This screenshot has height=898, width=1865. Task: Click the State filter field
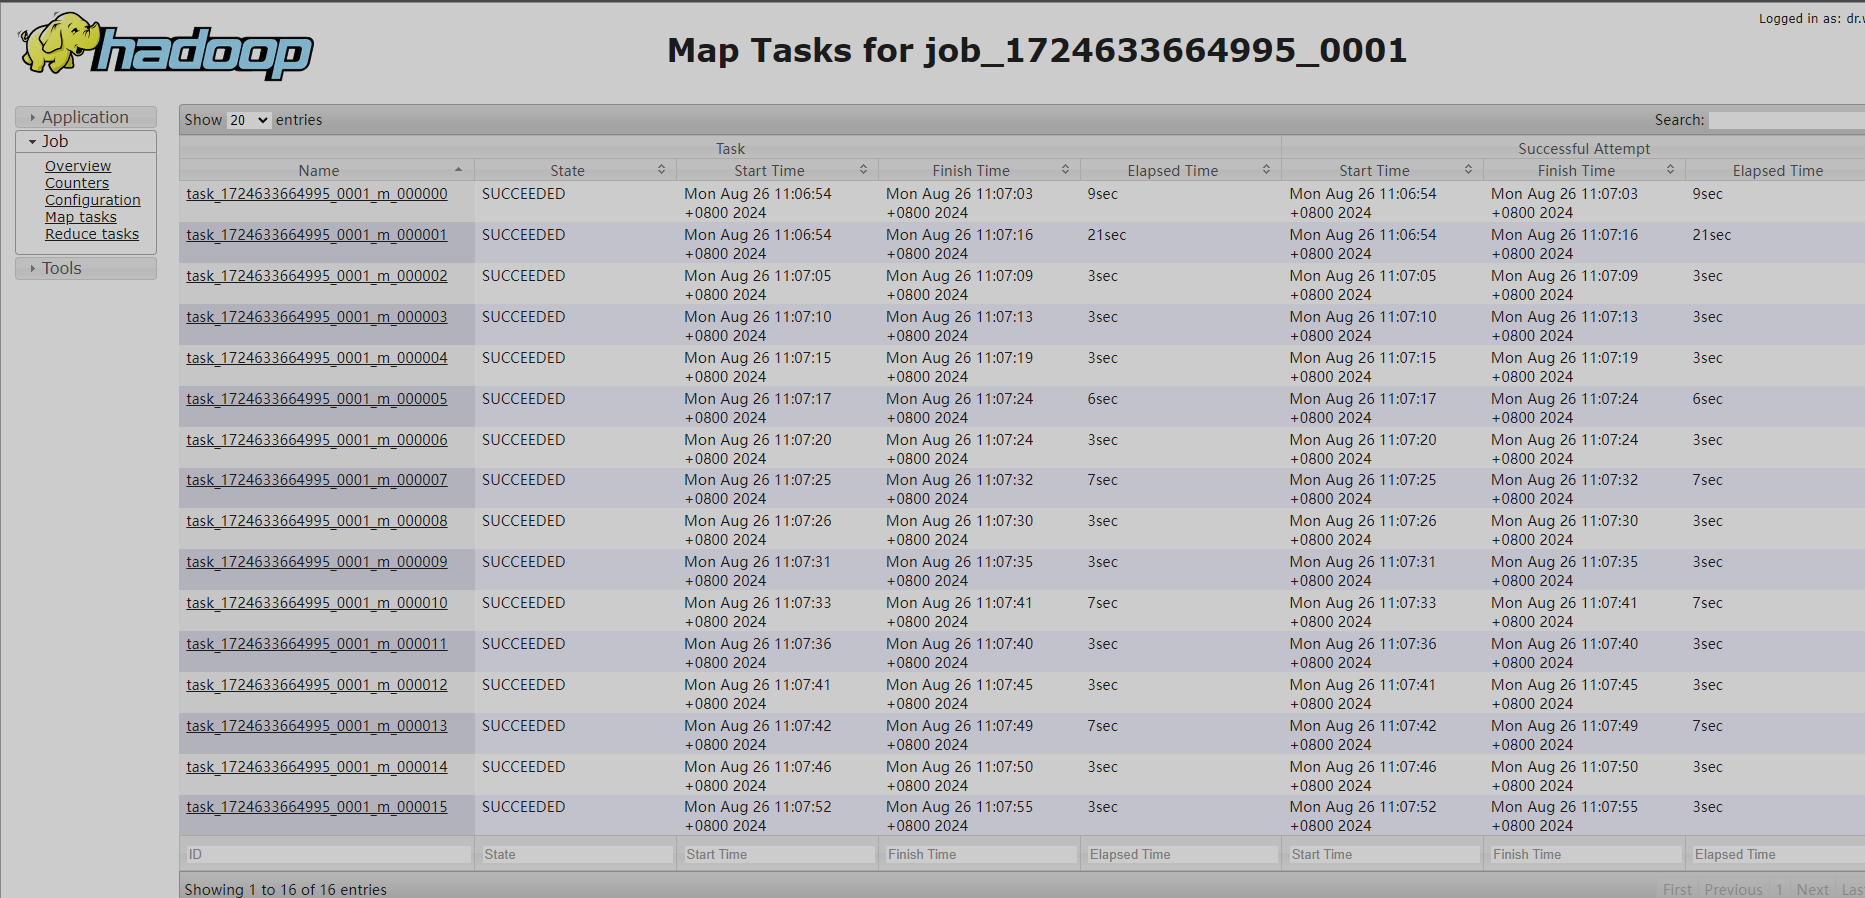point(577,855)
